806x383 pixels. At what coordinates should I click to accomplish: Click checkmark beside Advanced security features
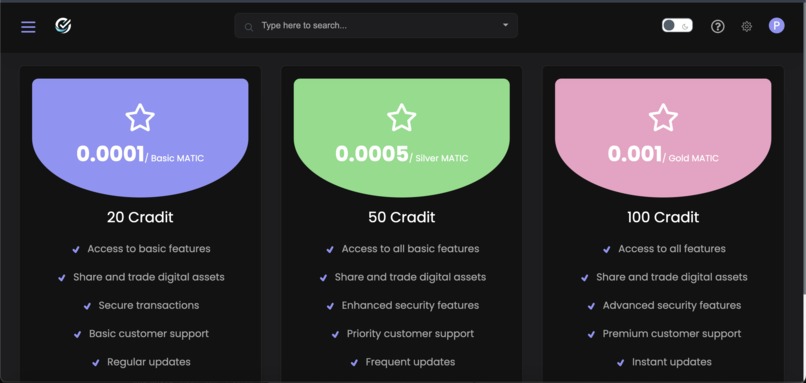(592, 306)
